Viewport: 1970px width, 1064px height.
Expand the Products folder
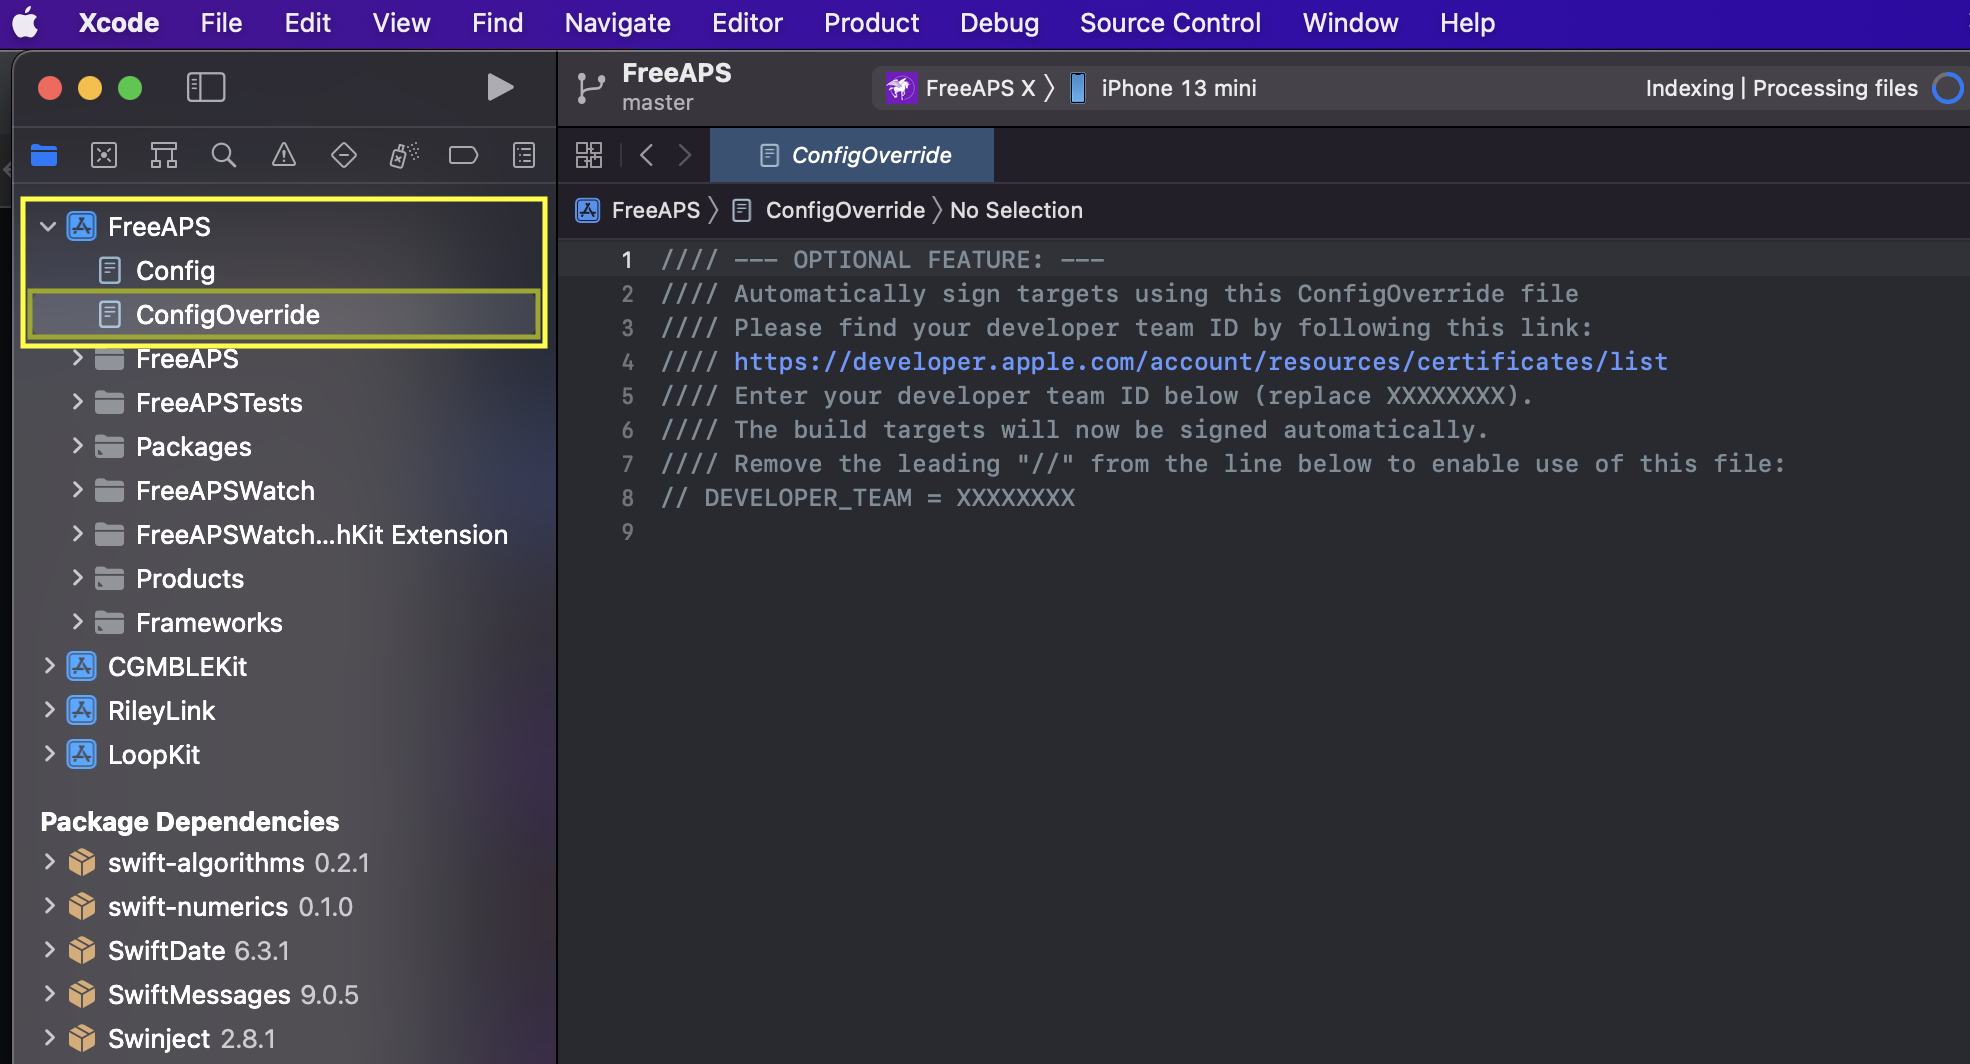coord(77,578)
